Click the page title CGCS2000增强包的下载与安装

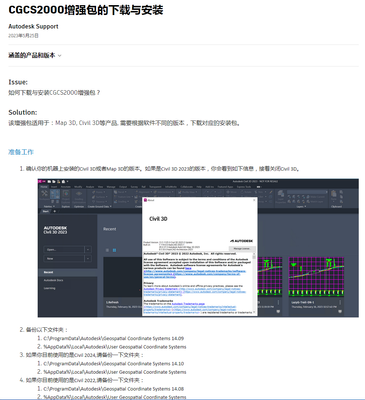[x=86, y=10]
